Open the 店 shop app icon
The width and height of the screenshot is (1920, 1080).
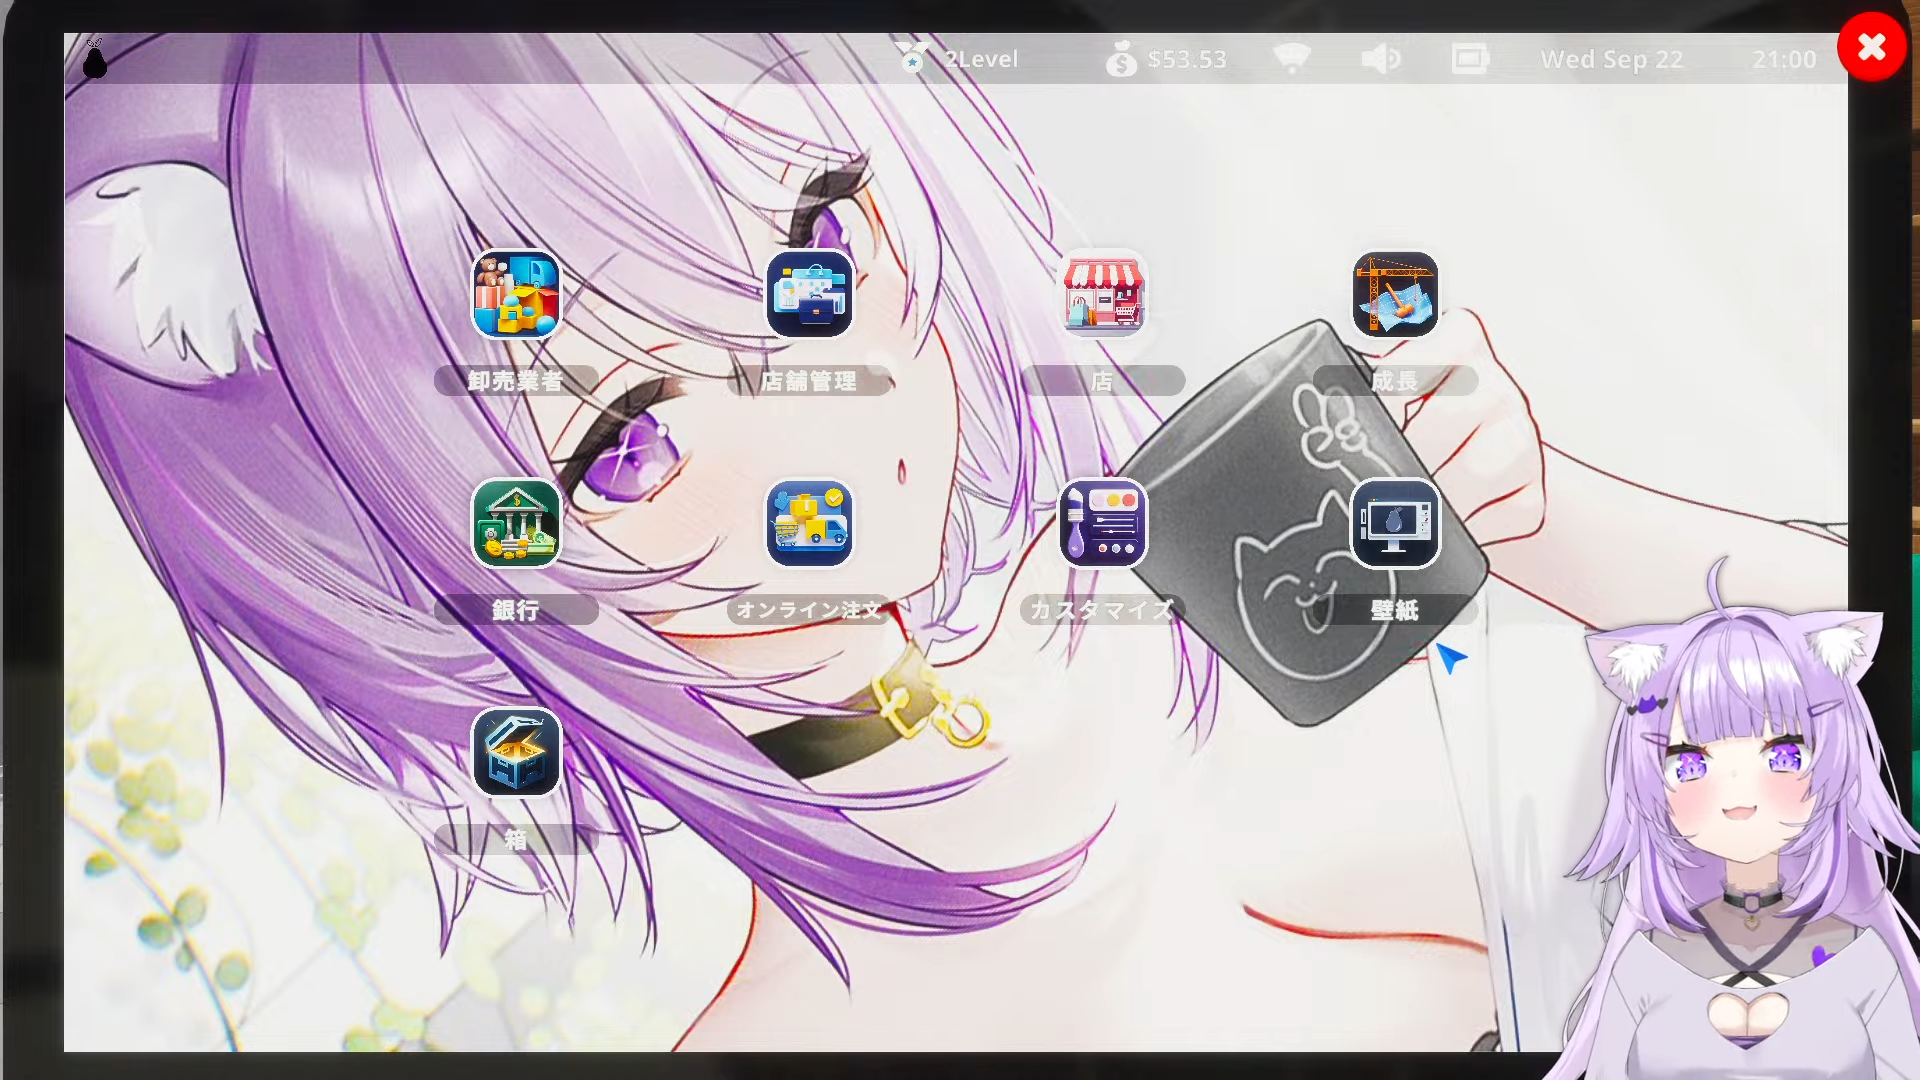1103,294
